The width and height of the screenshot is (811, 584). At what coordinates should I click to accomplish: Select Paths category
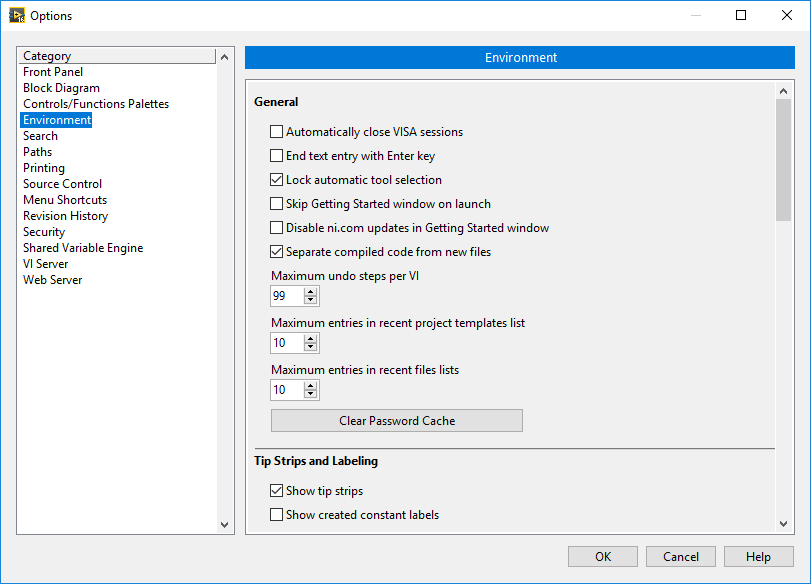(37, 152)
